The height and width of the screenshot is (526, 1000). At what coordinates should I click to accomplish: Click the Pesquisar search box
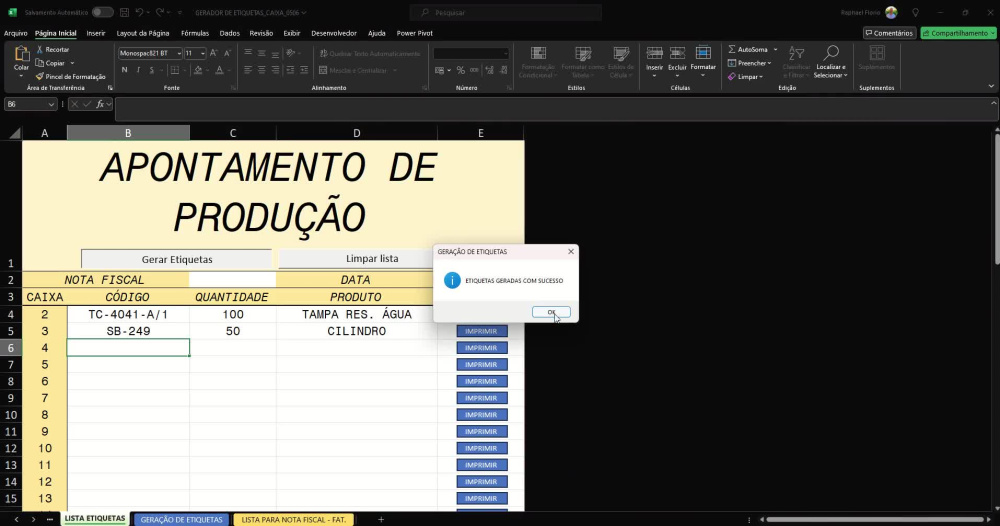506,12
